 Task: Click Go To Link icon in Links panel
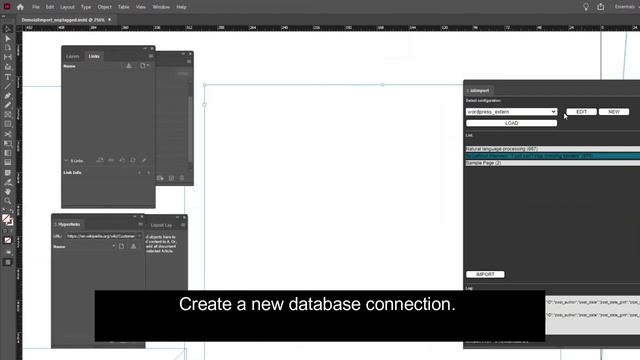(122, 160)
